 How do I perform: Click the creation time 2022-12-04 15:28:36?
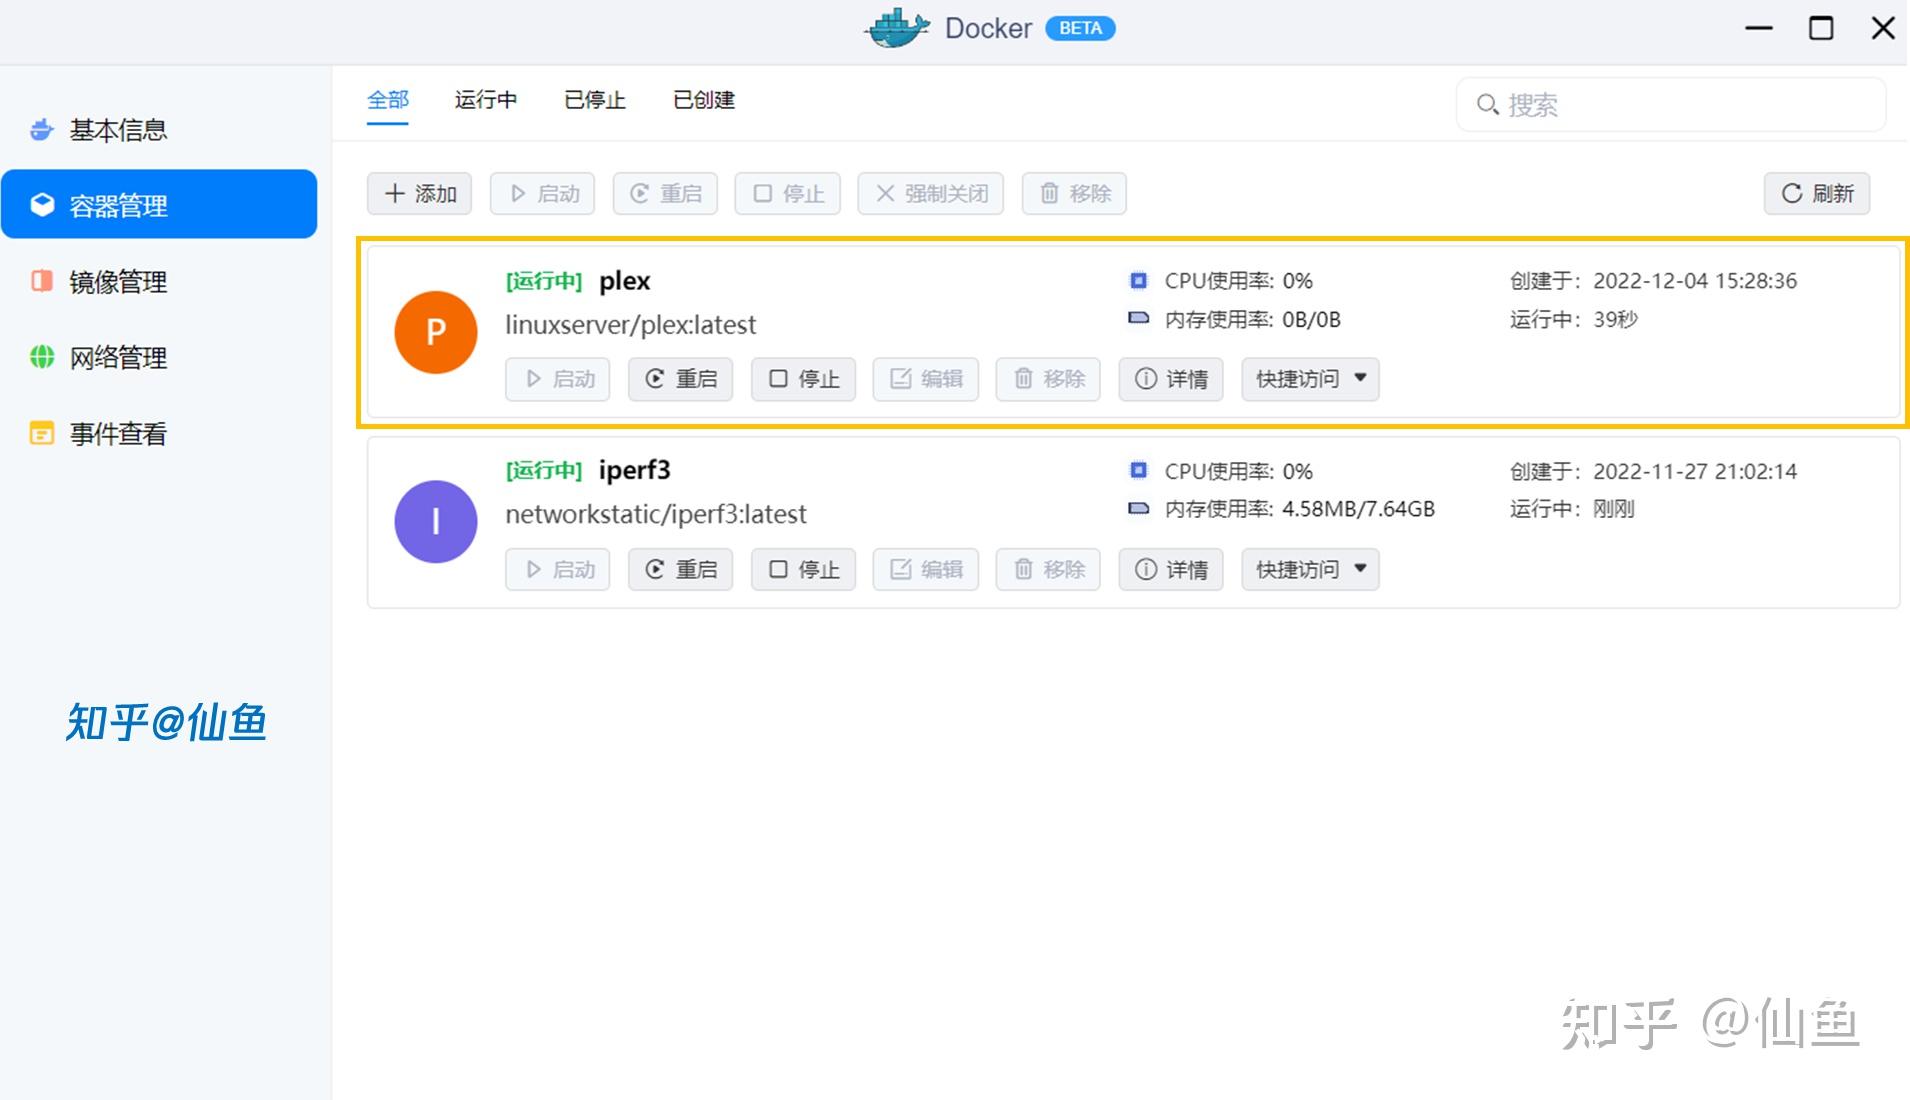[x=1695, y=281]
